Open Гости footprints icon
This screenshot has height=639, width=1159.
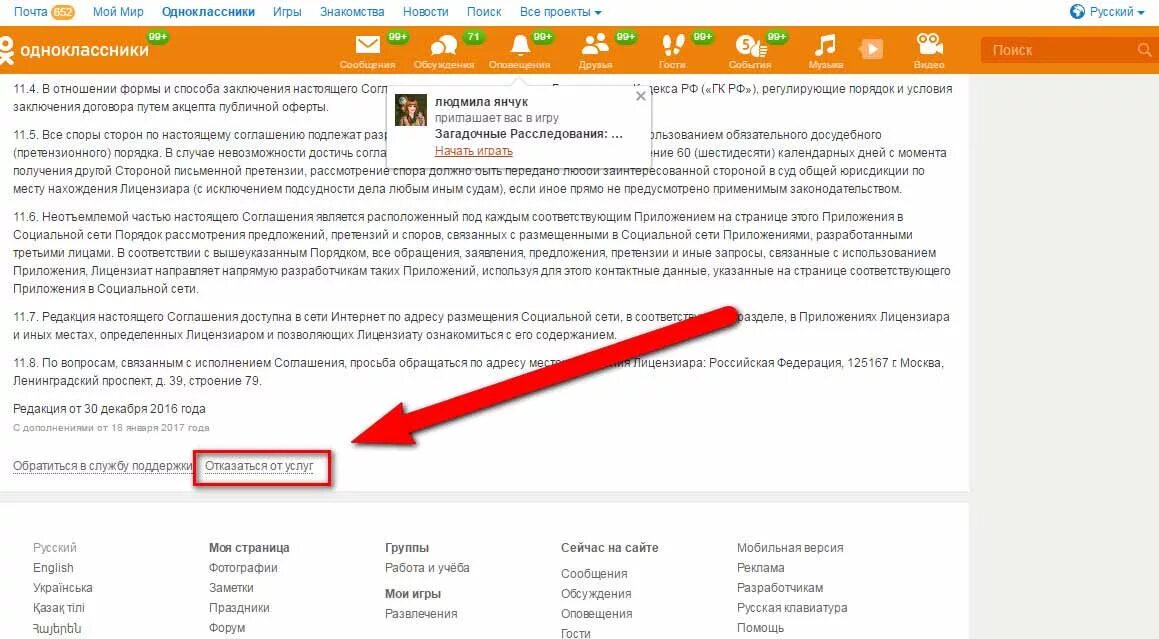pyautogui.click(x=672, y=45)
